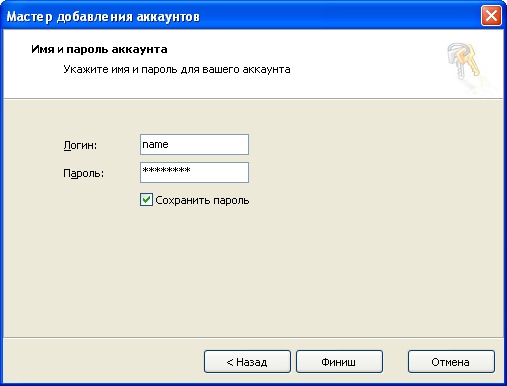Click the Логин input field
Image resolution: width=507 pixels, height=386 pixels.
click(x=194, y=144)
